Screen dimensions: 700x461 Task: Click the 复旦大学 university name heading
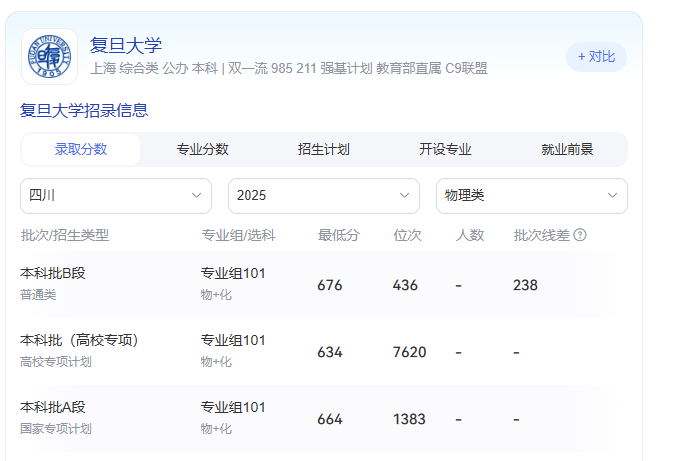click(126, 45)
